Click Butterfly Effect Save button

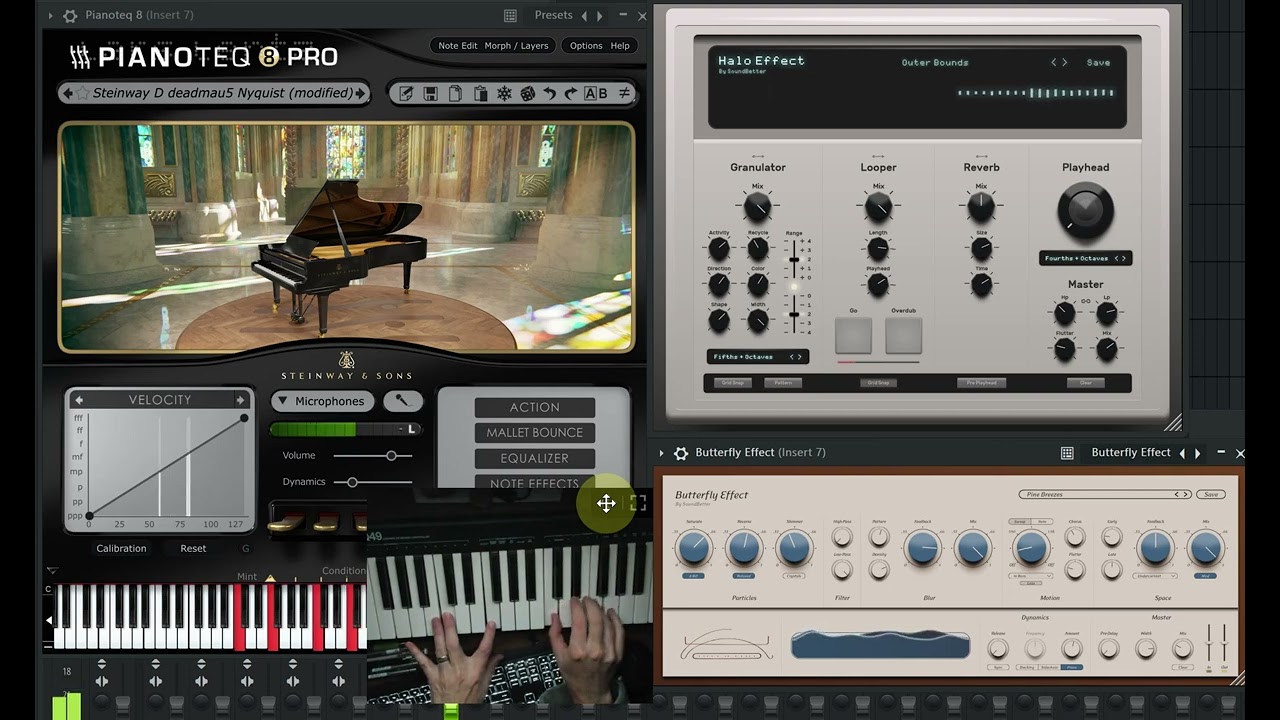1211,494
